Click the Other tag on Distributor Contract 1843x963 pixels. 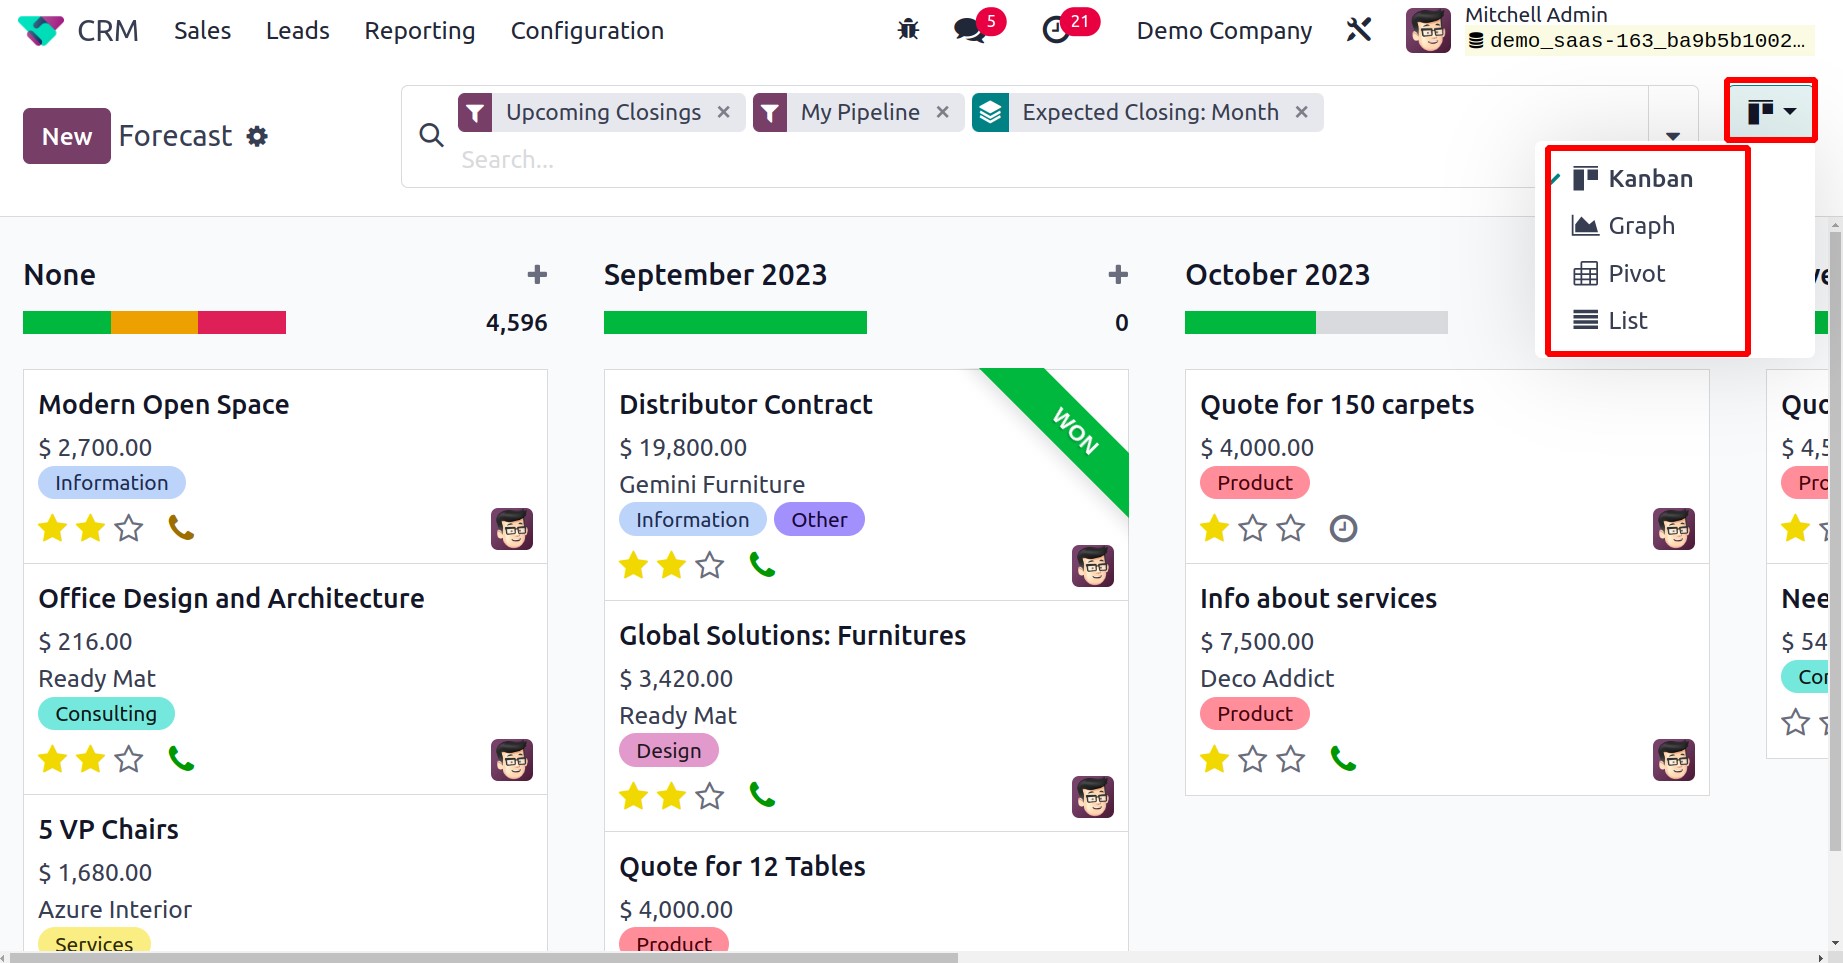coord(819,520)
